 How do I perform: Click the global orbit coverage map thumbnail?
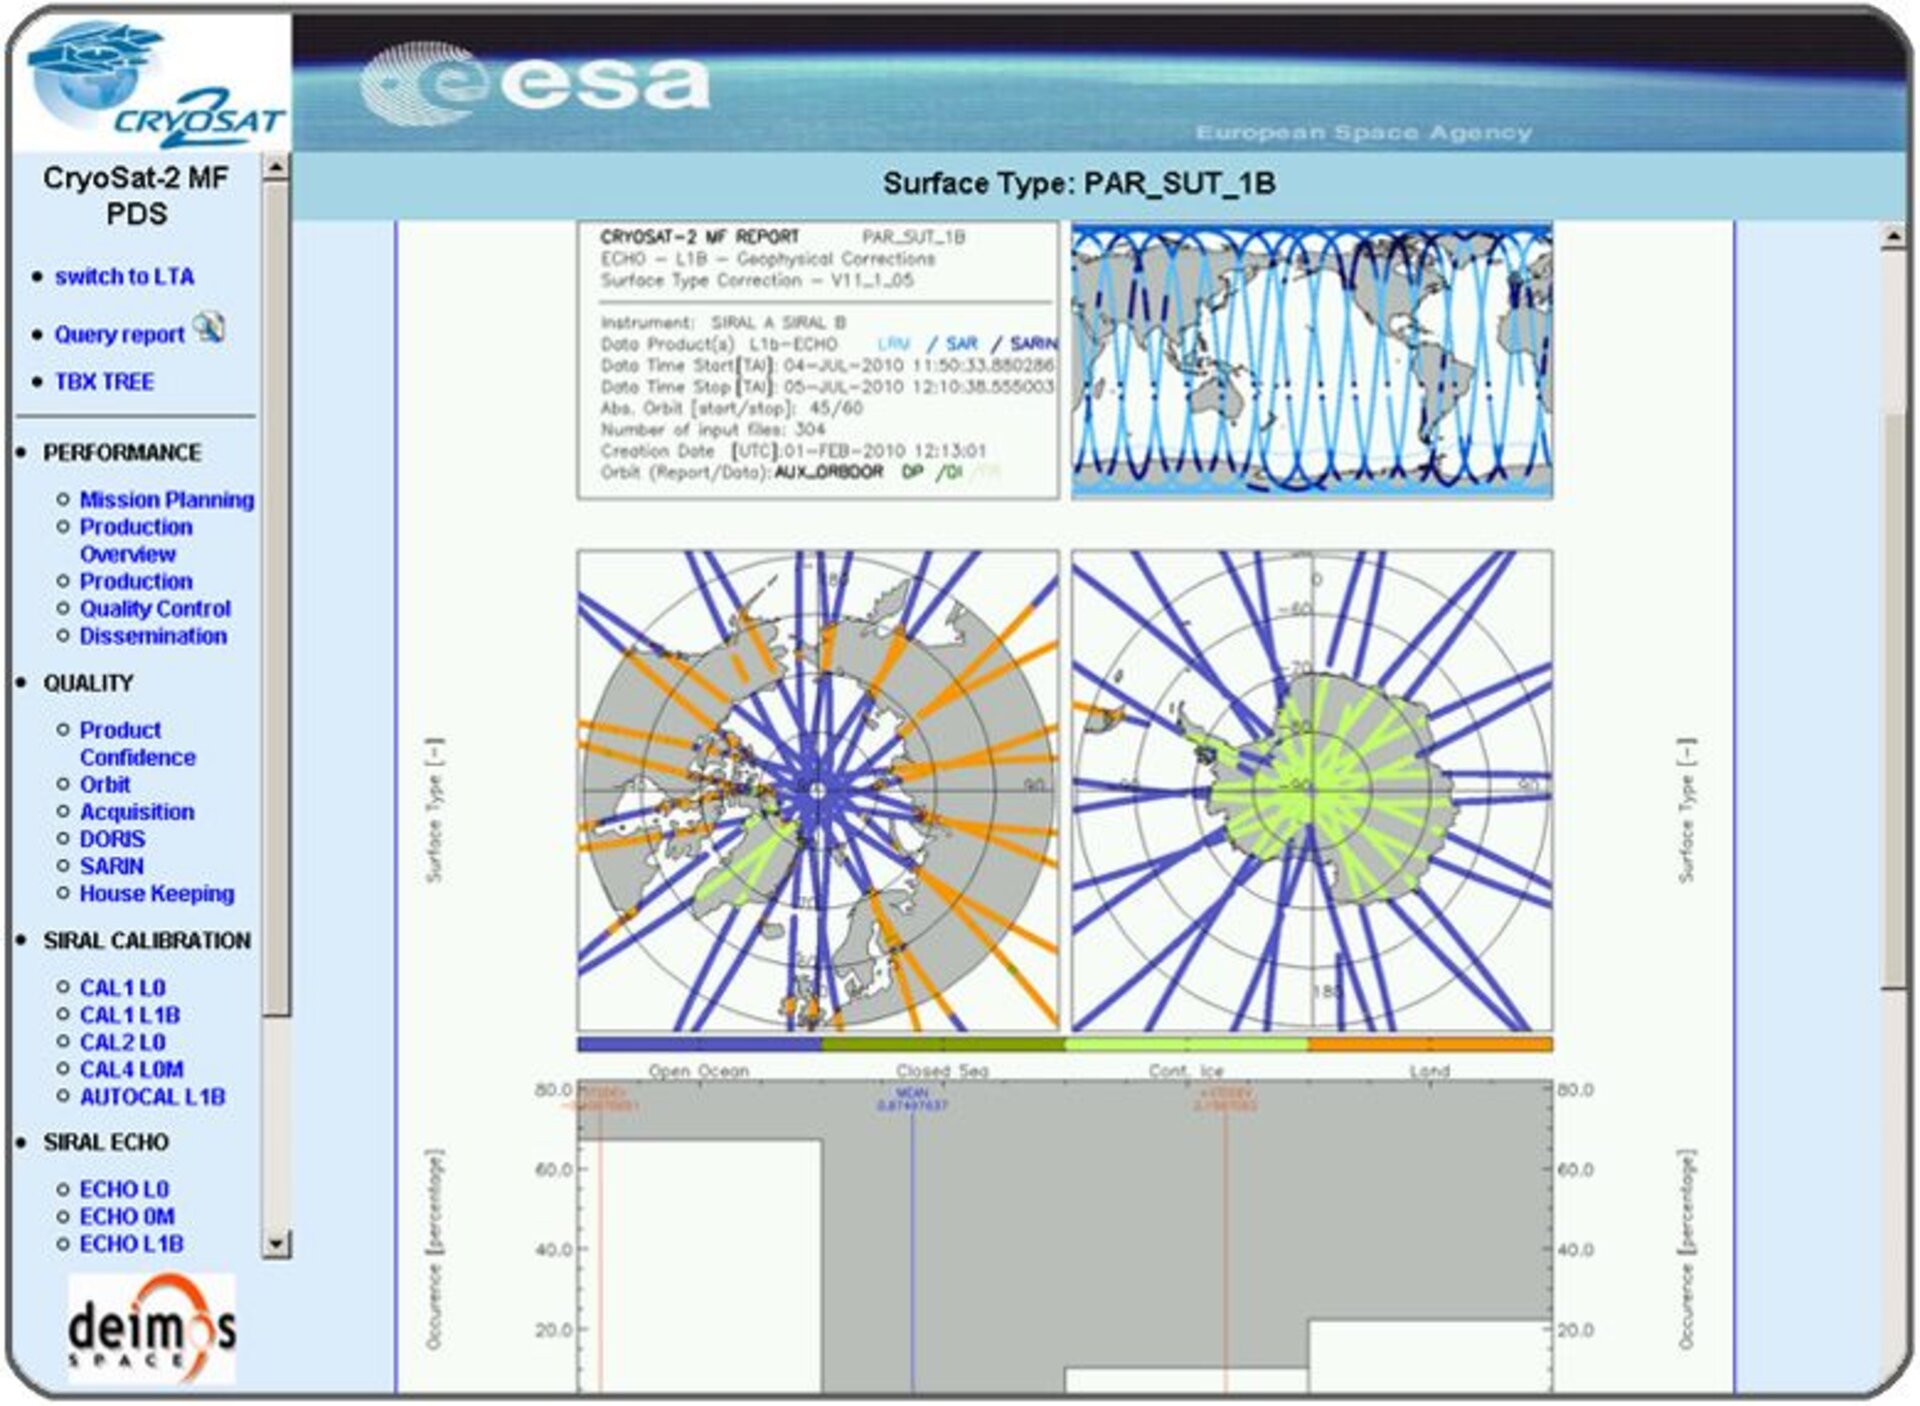[1310, 360]
